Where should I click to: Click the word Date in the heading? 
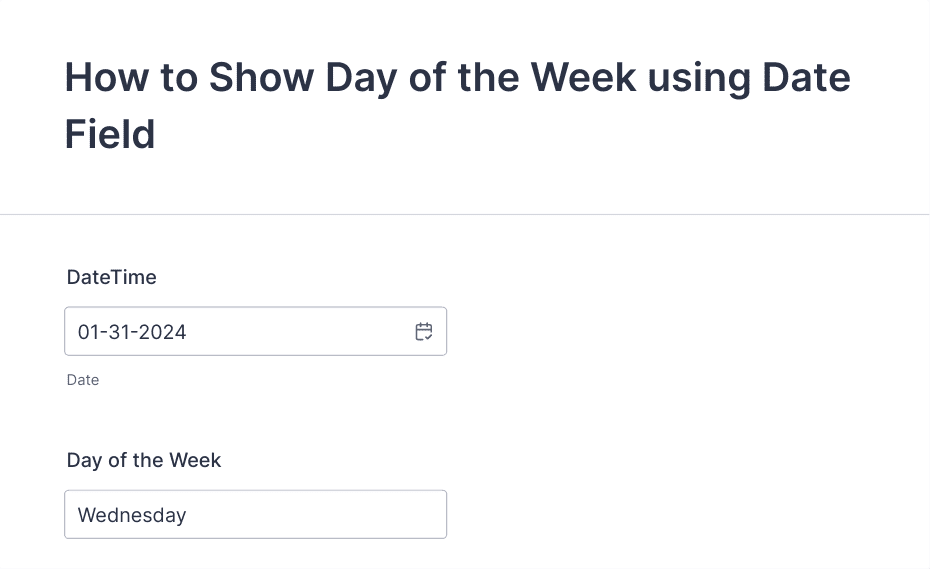click(806, 77)
